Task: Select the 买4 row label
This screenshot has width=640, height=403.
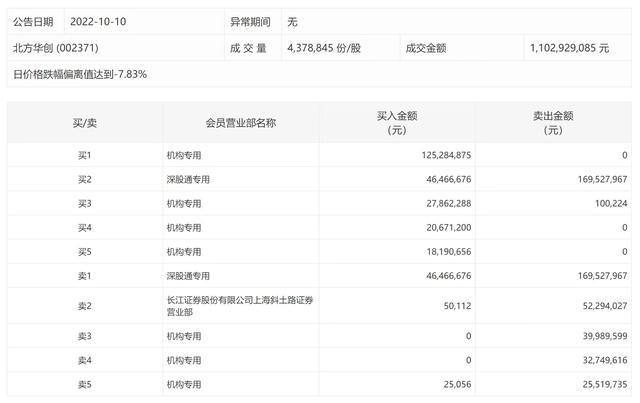Action: pos(84,227)
